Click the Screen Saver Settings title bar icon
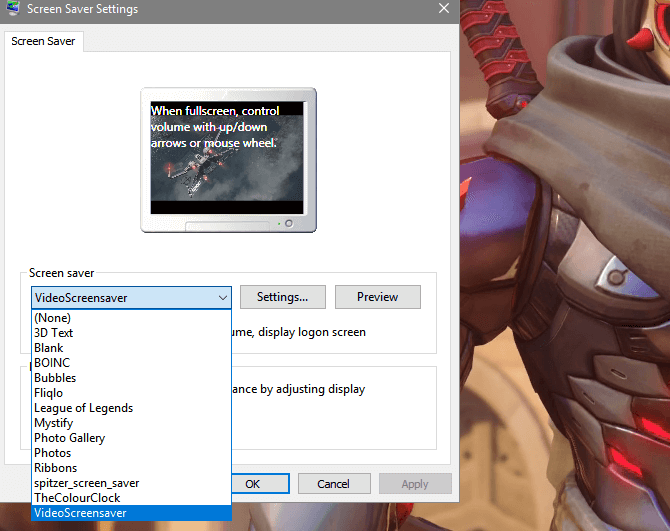 11,9
